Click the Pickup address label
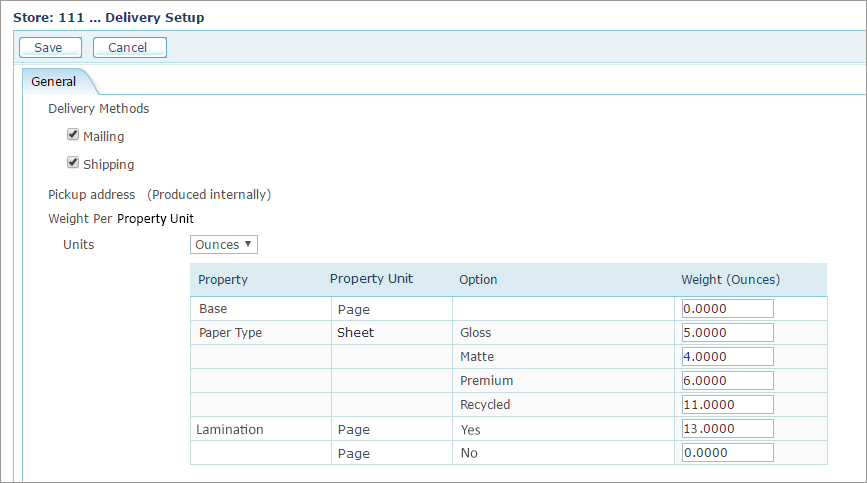867x483 pixels. click(91, 195)
